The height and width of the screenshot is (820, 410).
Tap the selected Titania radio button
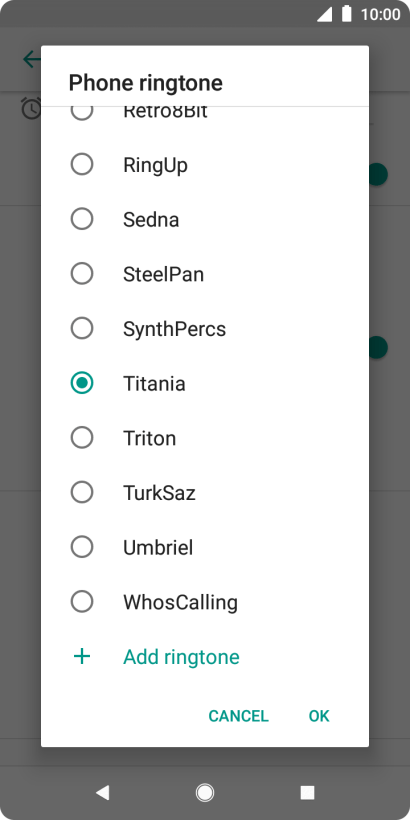(x=82, y=383)
